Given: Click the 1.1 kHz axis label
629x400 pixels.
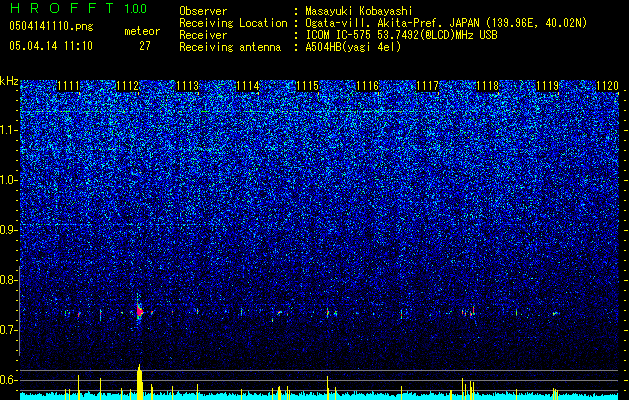Looking at the screenshot, I should pyautogui.click(x=9, y=130).
